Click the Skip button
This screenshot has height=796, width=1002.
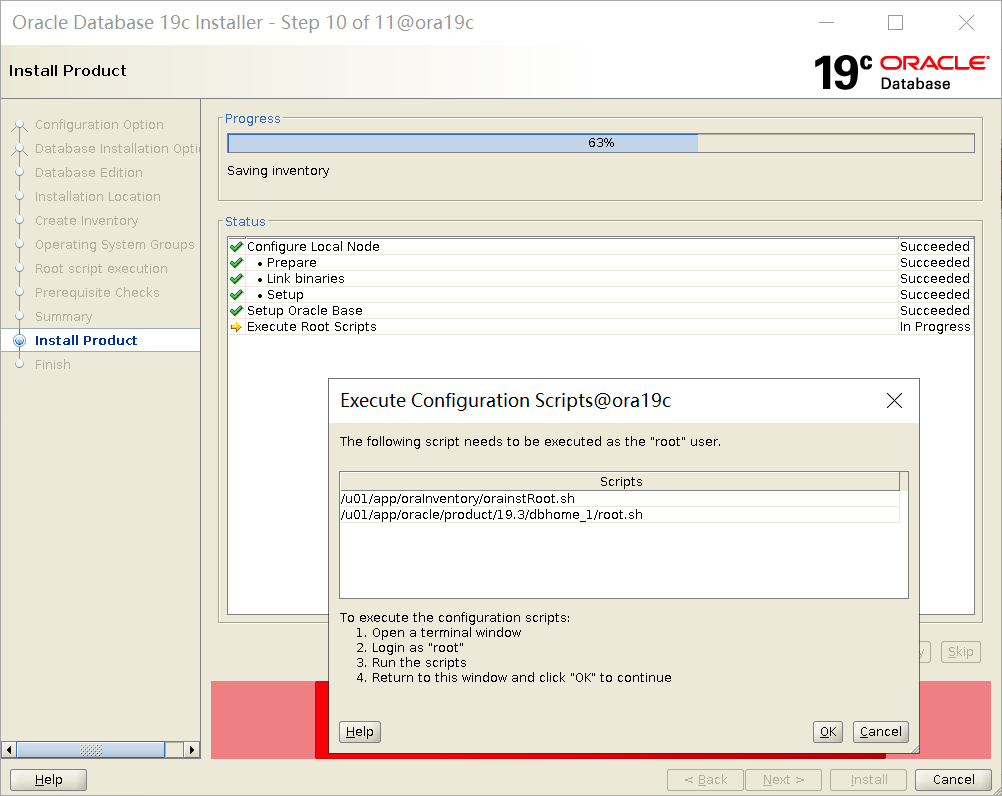[960, 652]
